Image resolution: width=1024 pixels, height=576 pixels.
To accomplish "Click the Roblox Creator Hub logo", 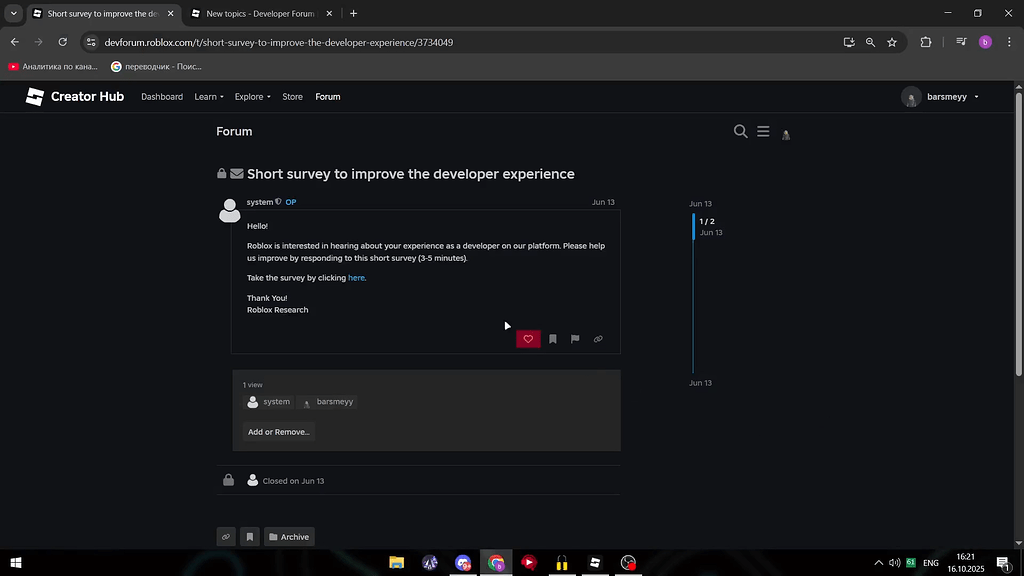I will tap(74, 97).
